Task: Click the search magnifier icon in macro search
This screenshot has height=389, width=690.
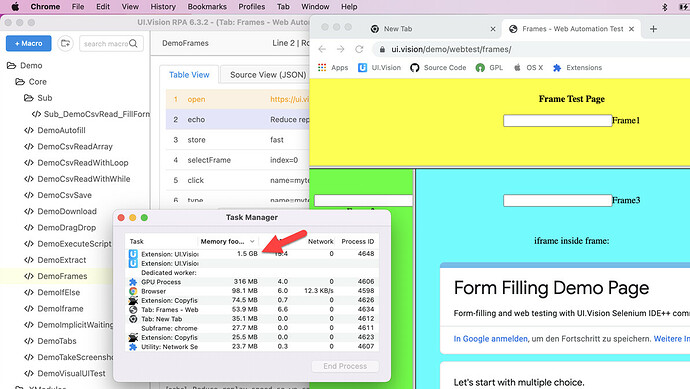Action: [133, 43]
